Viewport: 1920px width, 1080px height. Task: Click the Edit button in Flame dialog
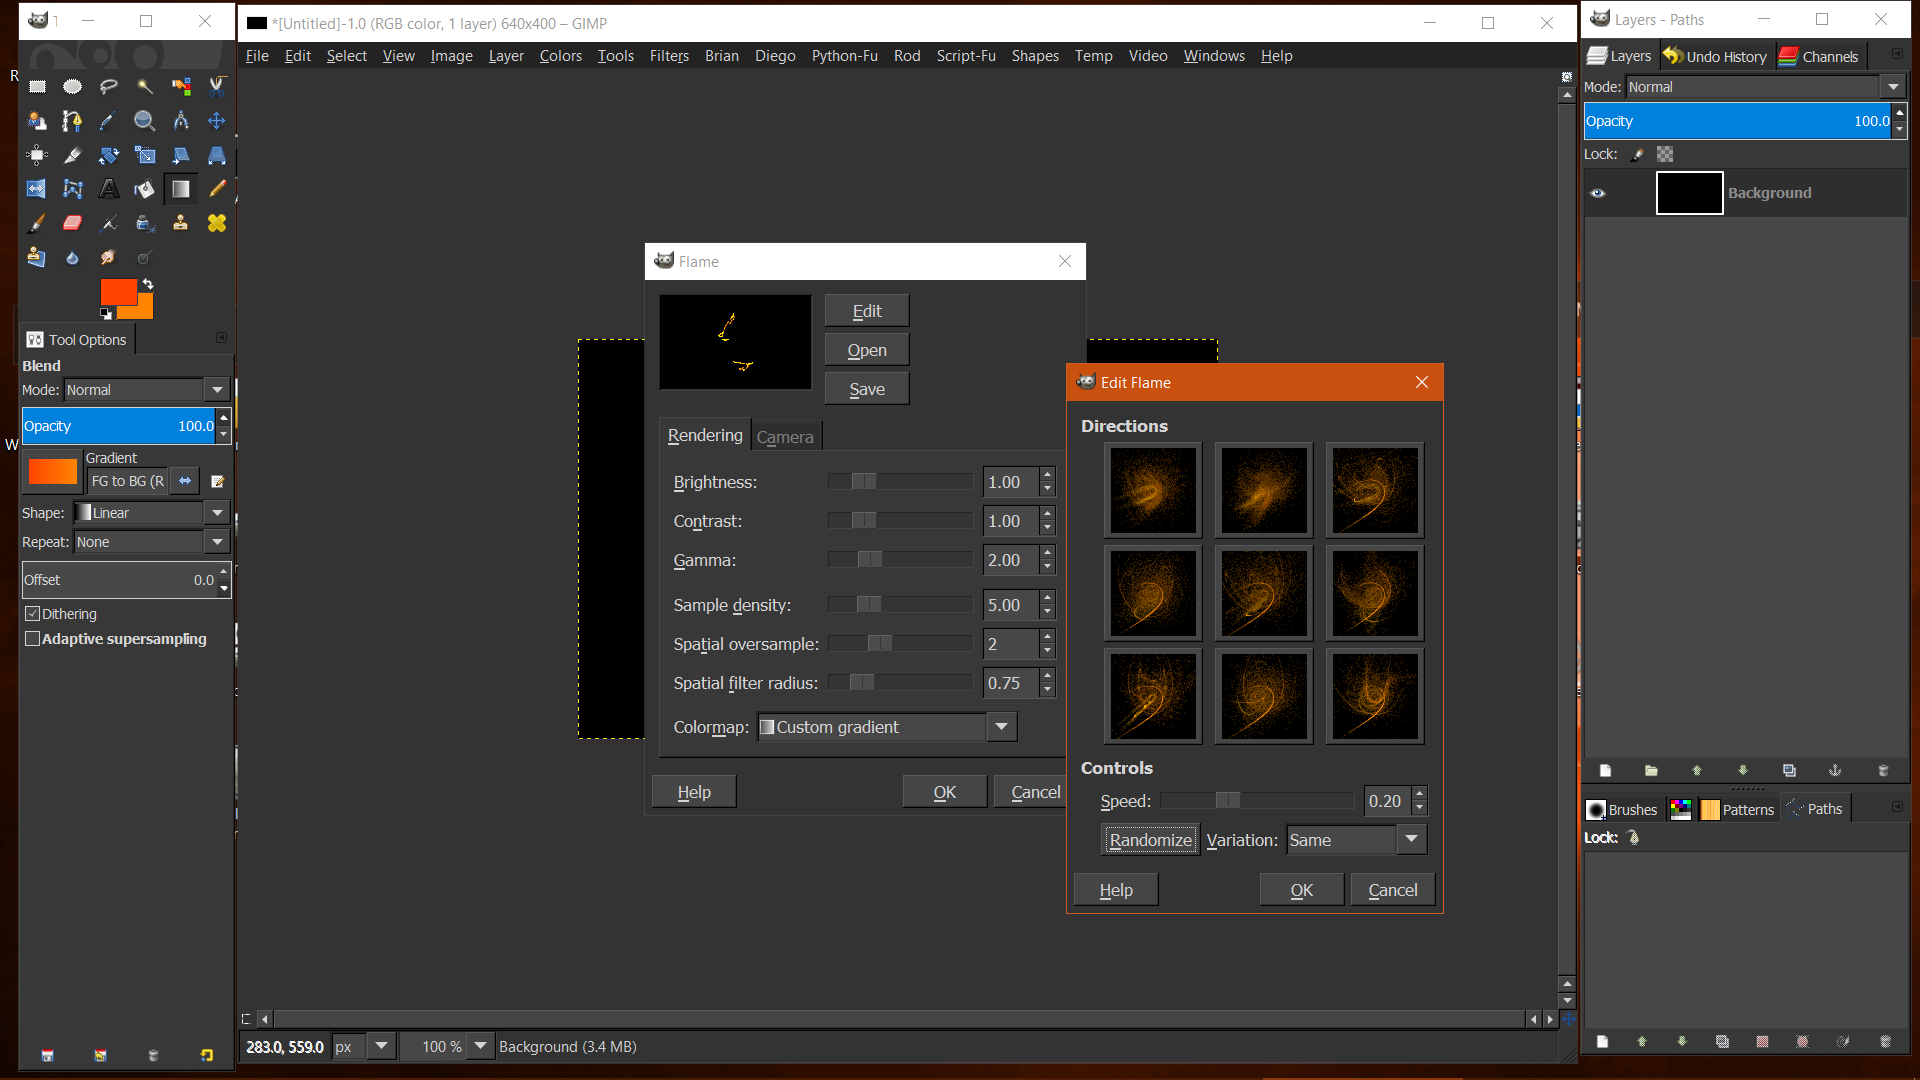[867, 311]
